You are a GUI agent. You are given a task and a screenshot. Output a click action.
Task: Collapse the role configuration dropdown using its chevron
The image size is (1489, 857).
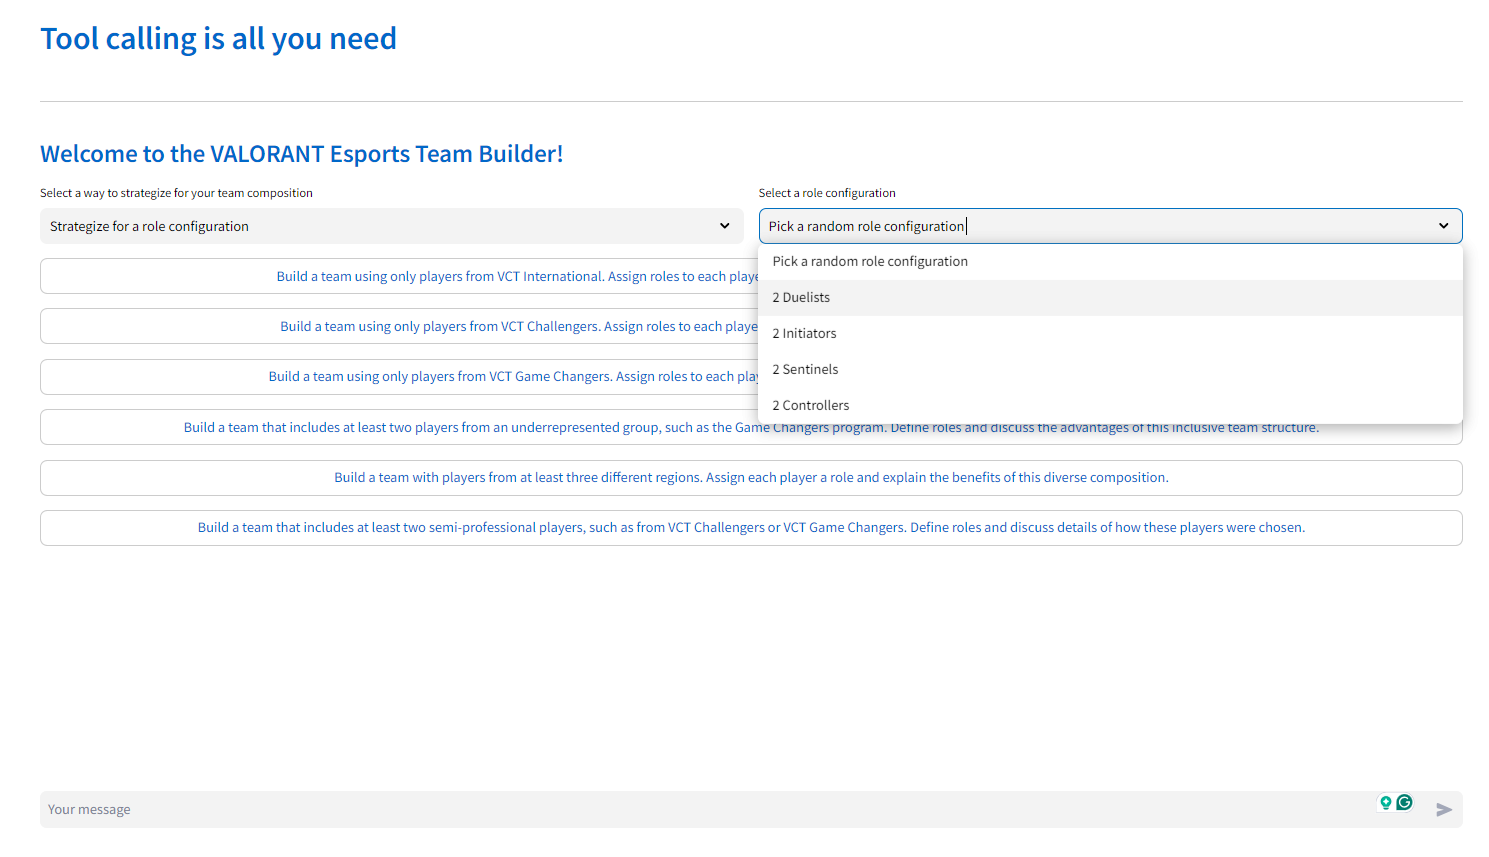click(x=1443, y=226)
